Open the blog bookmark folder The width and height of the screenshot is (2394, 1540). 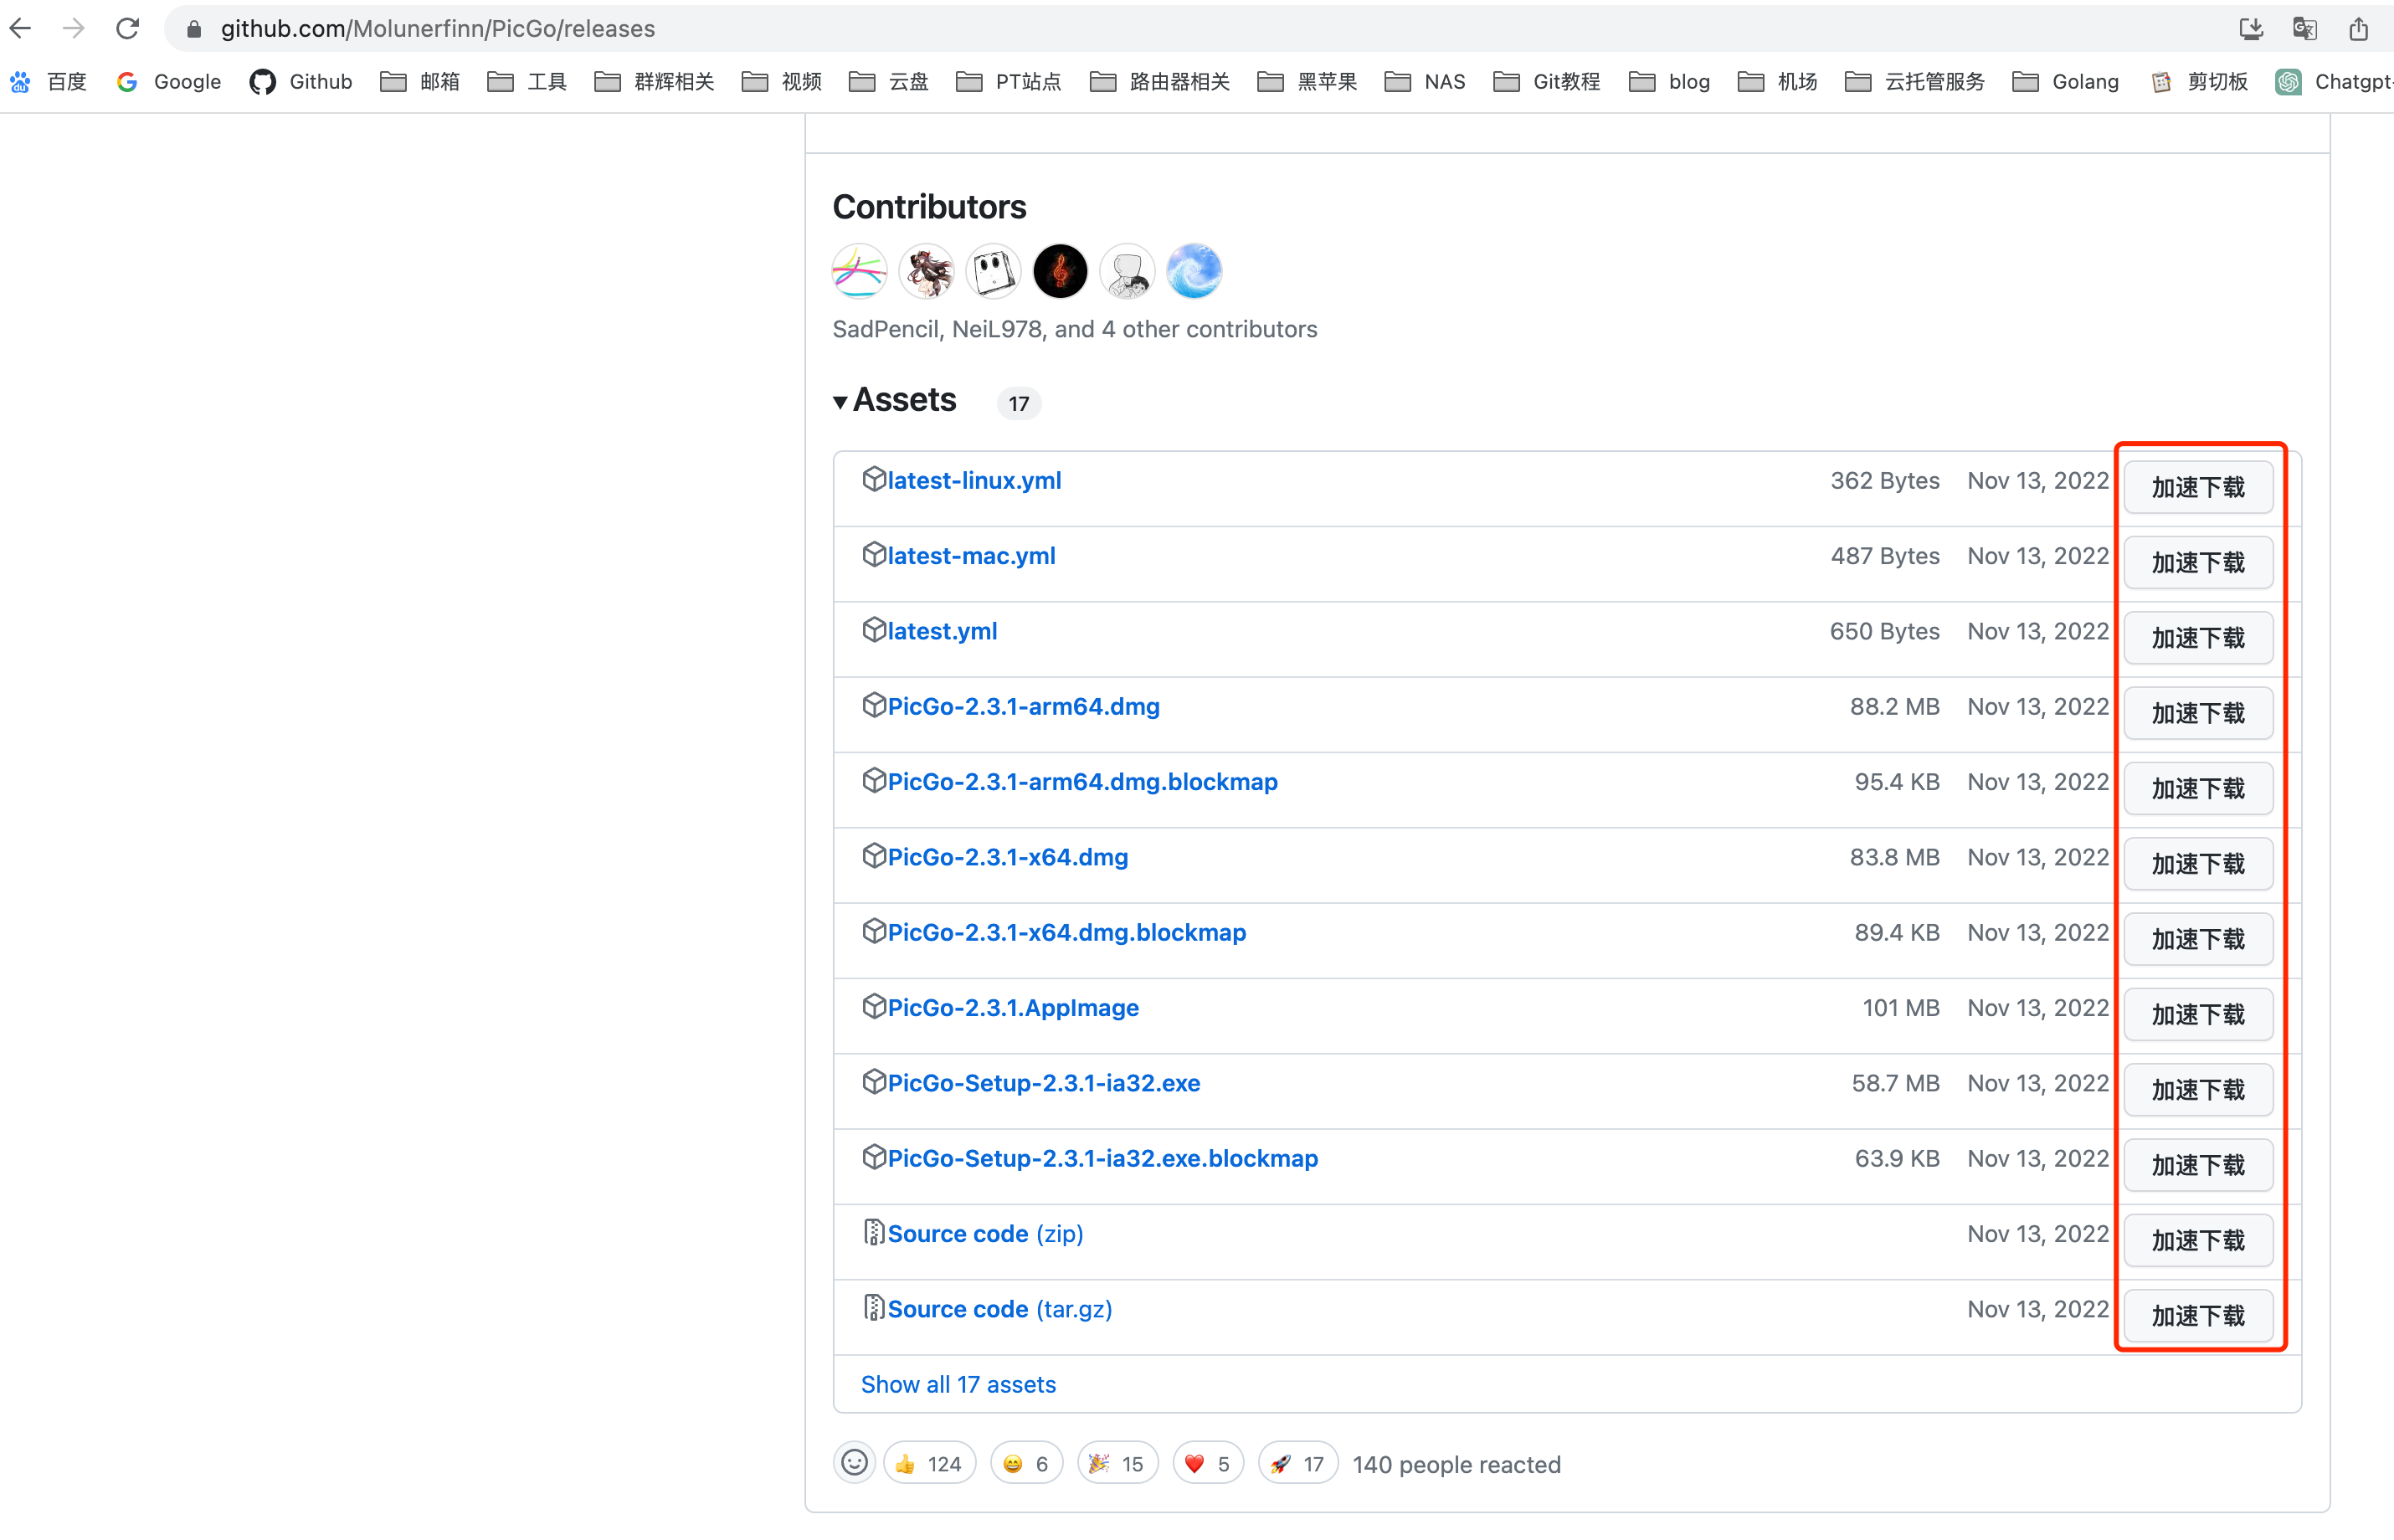click(1670, 82)
